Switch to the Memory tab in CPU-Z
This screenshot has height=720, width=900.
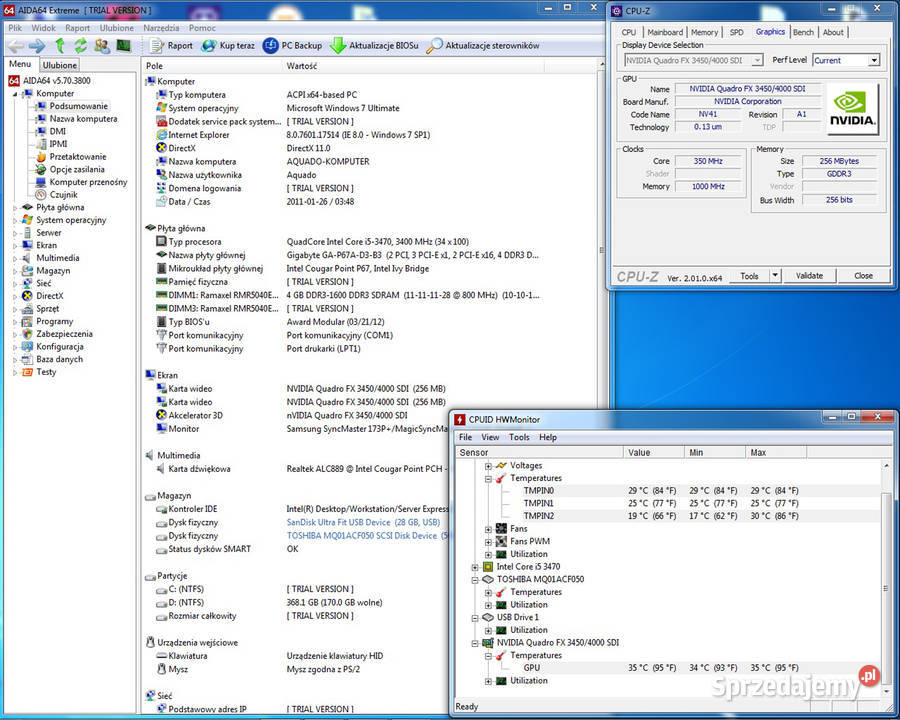704,32
